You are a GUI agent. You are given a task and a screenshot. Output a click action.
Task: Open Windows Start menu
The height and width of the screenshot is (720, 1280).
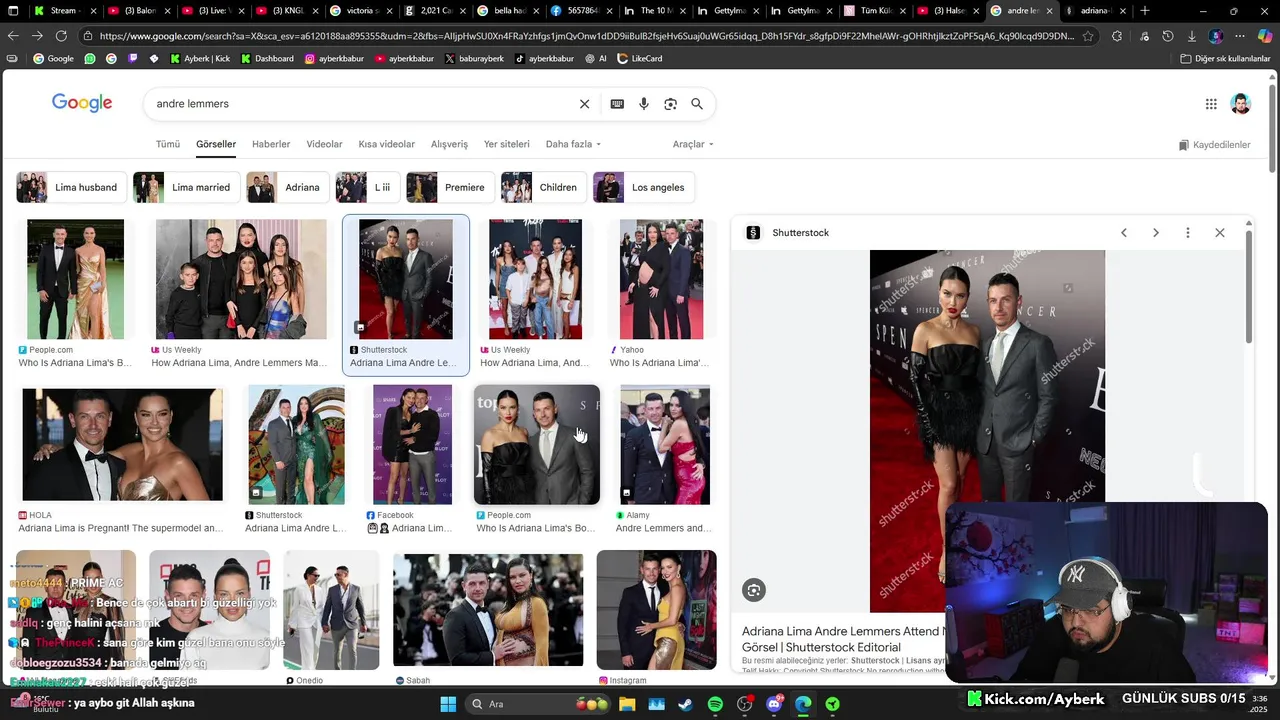[448, 704]
